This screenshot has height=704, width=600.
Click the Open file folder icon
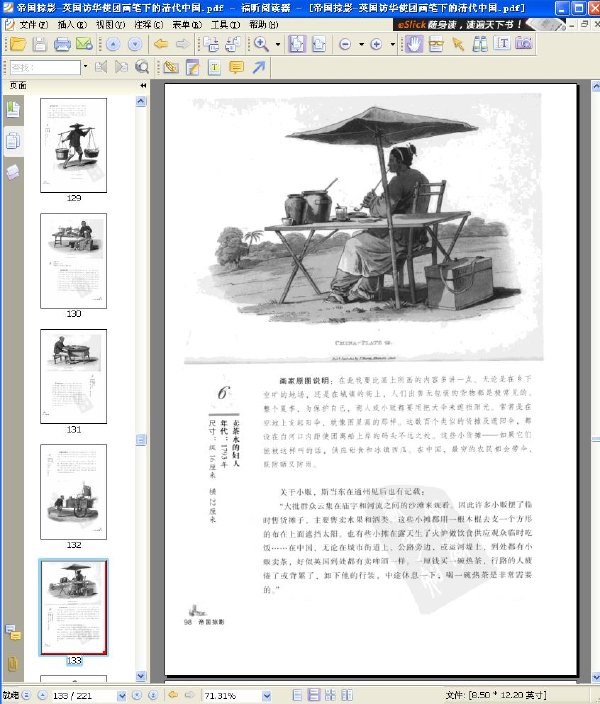18,44
